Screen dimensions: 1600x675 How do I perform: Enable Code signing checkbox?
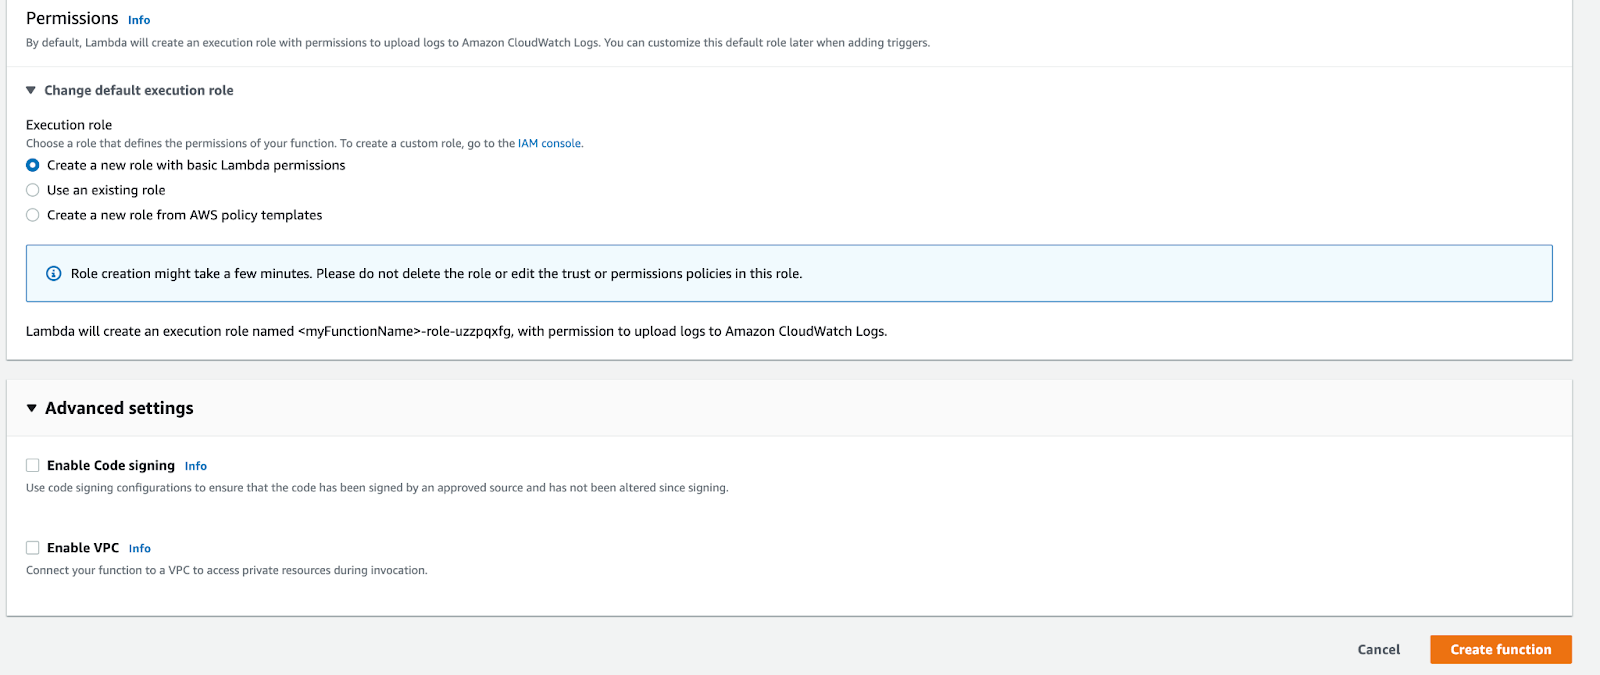33,465
